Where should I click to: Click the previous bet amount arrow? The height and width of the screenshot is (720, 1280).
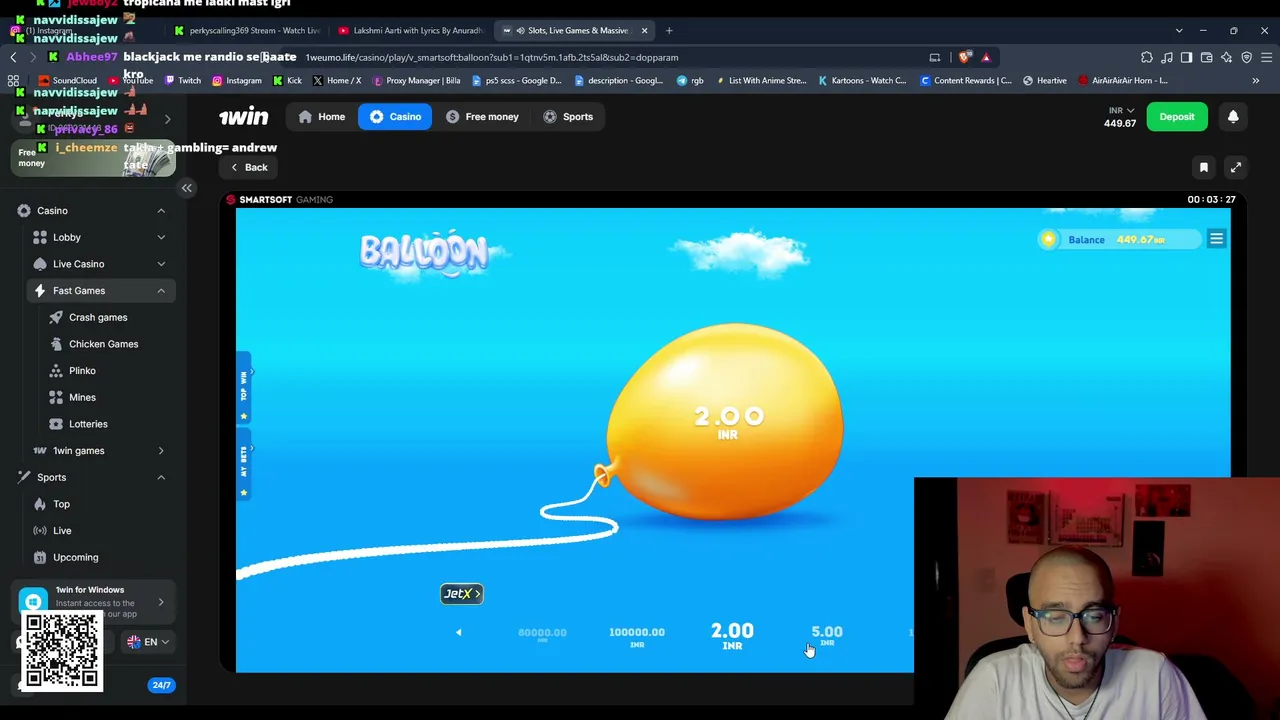(x=459, y=632)
